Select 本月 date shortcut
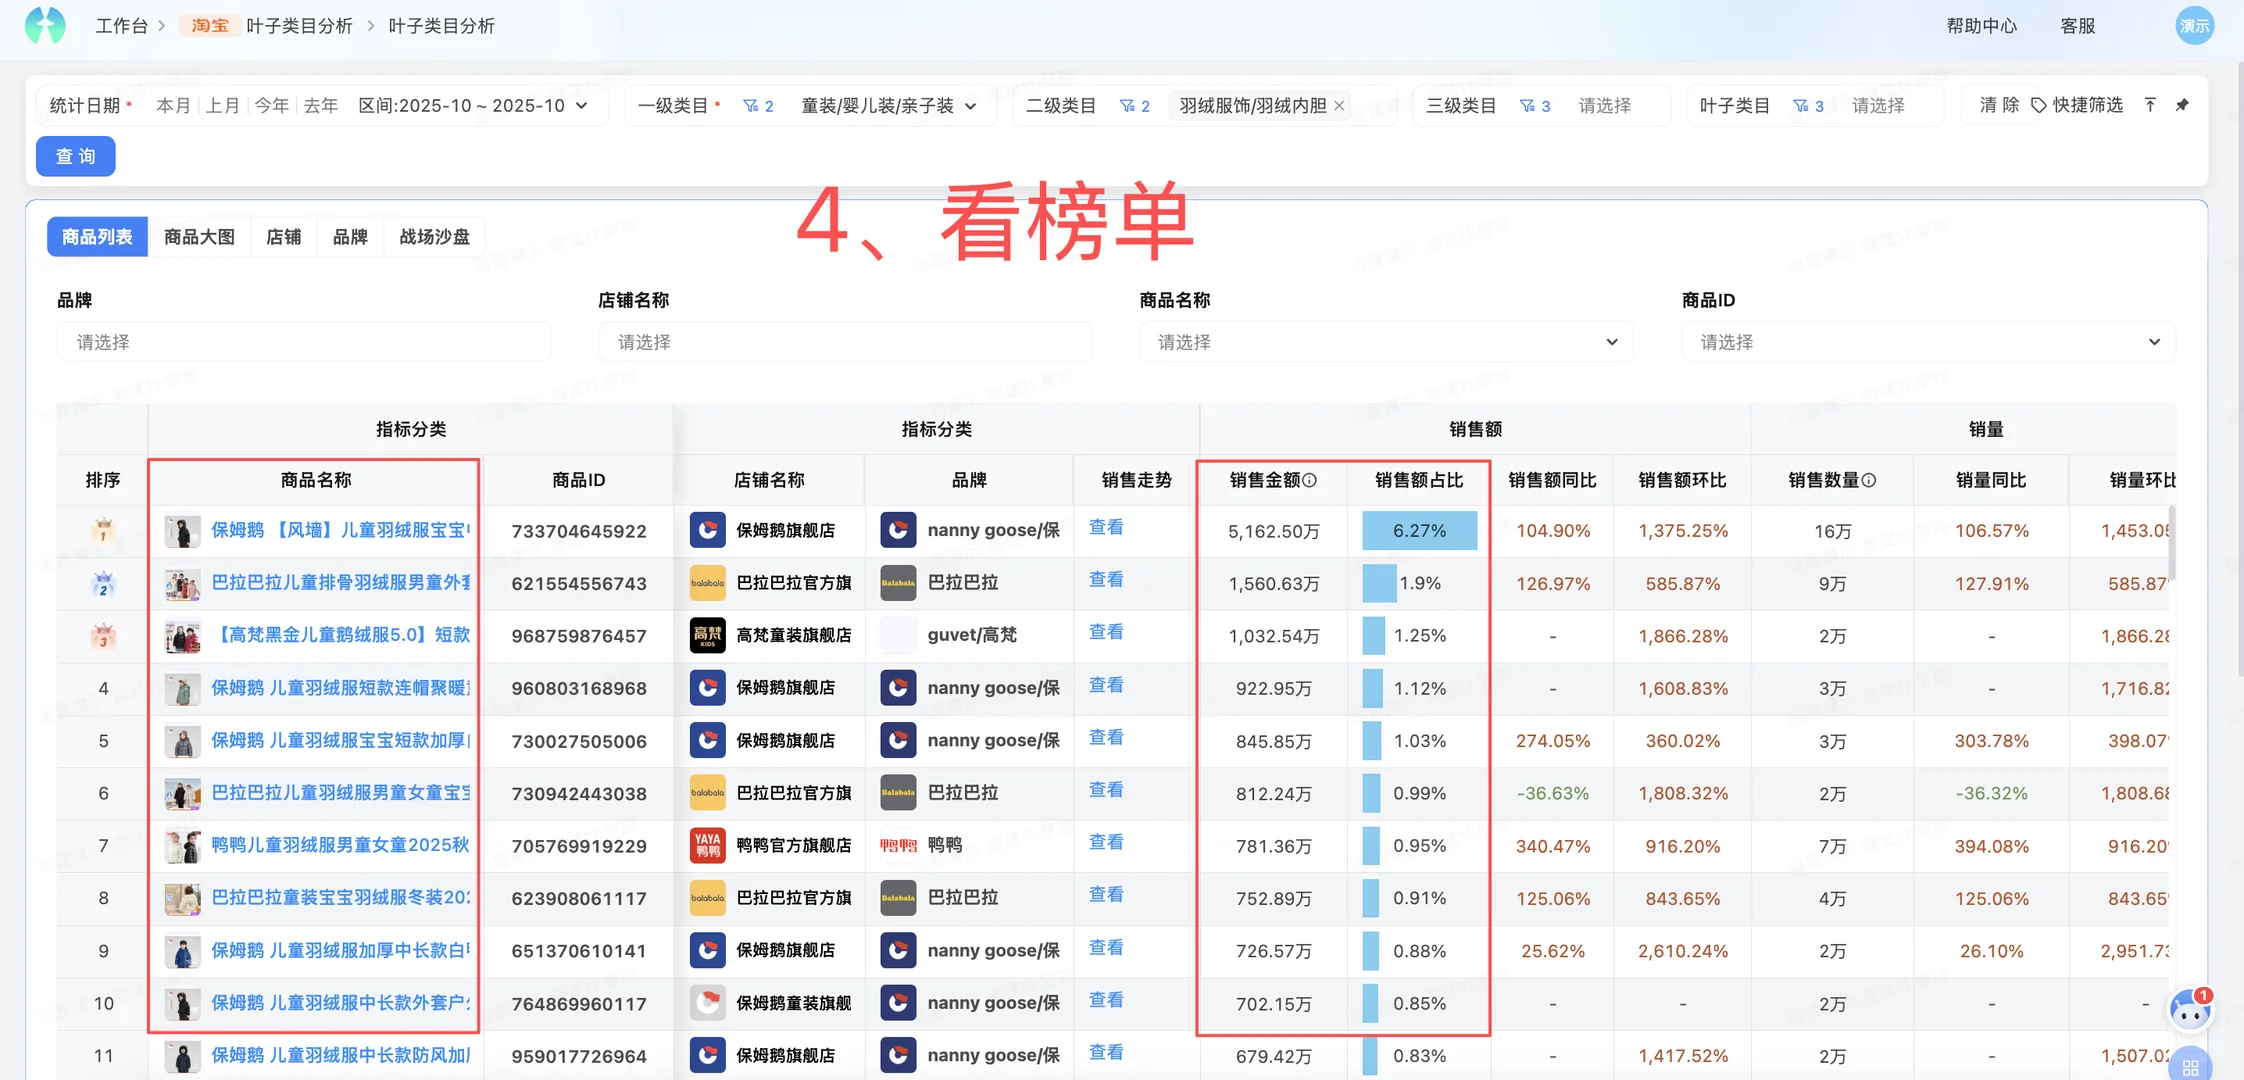Screen dimensions: 2244x1080 [x=173, y=106]
